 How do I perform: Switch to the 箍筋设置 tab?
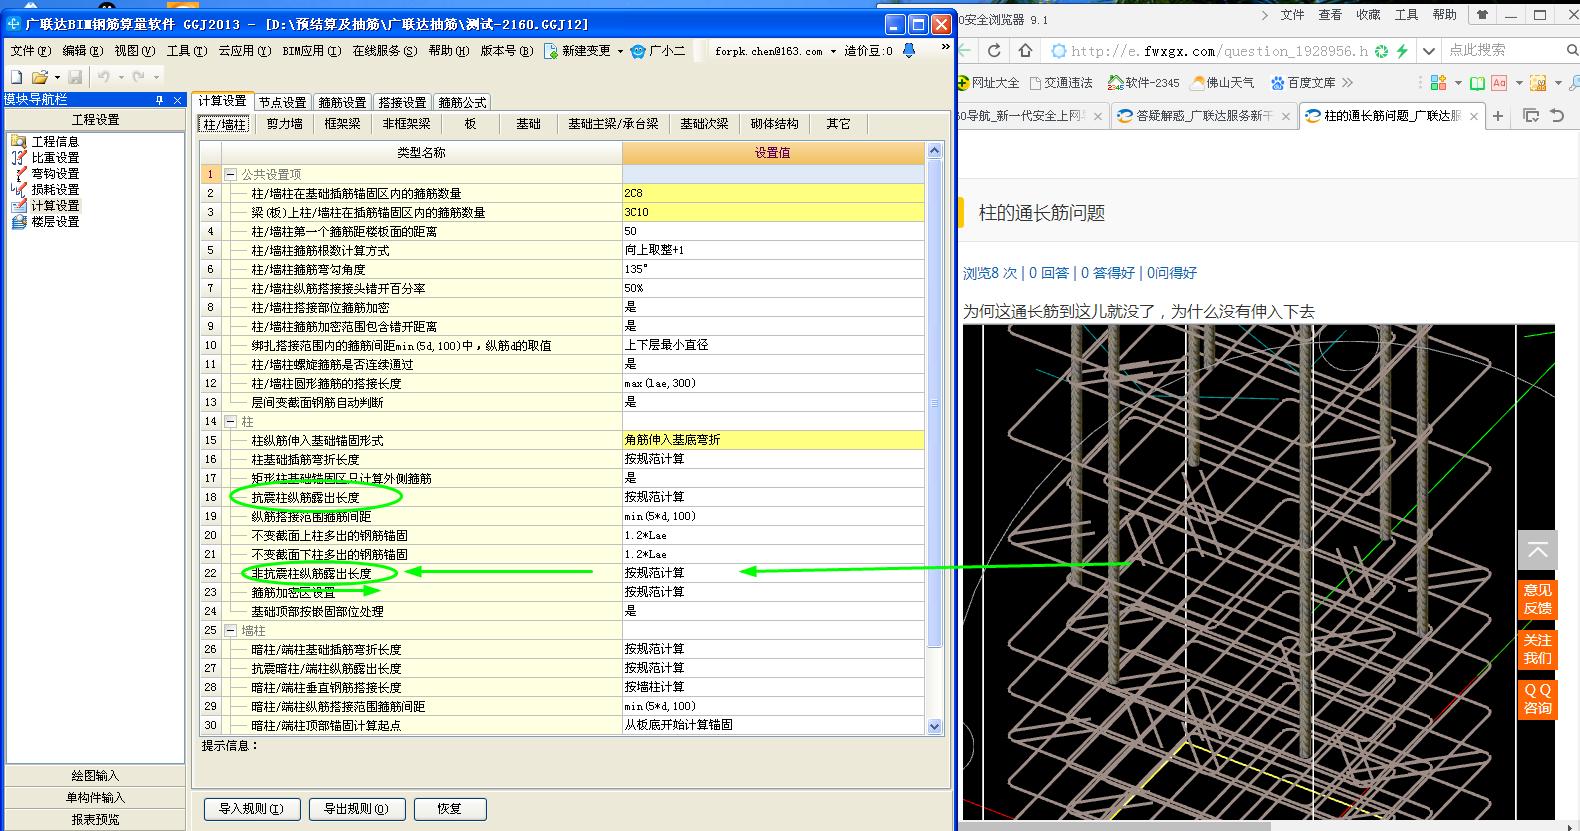coord(342,102)
